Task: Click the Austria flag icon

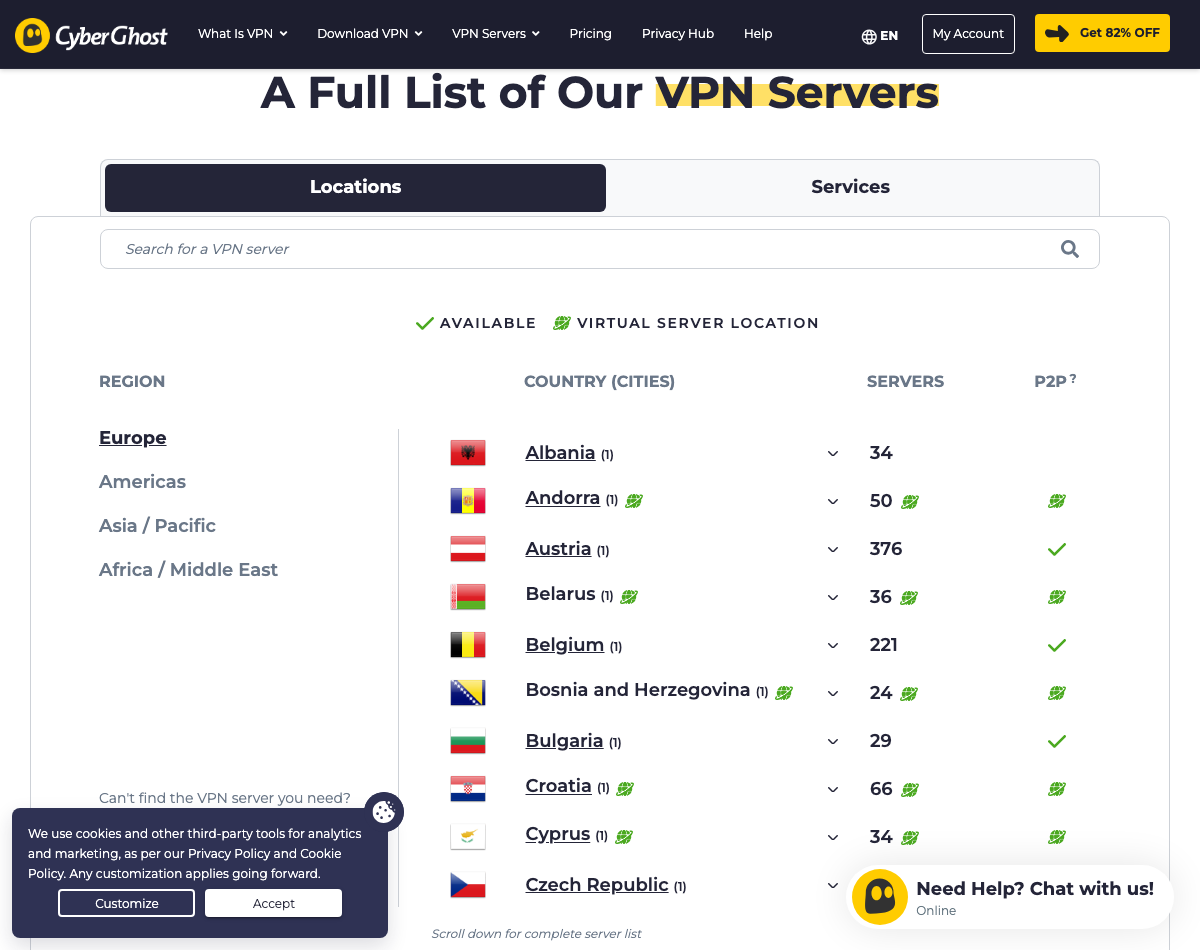Action: point(468,549)
